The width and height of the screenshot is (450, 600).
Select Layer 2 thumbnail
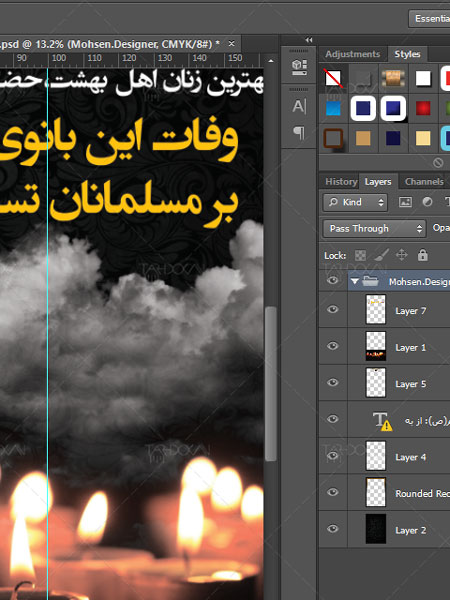[x=376, y=529]
